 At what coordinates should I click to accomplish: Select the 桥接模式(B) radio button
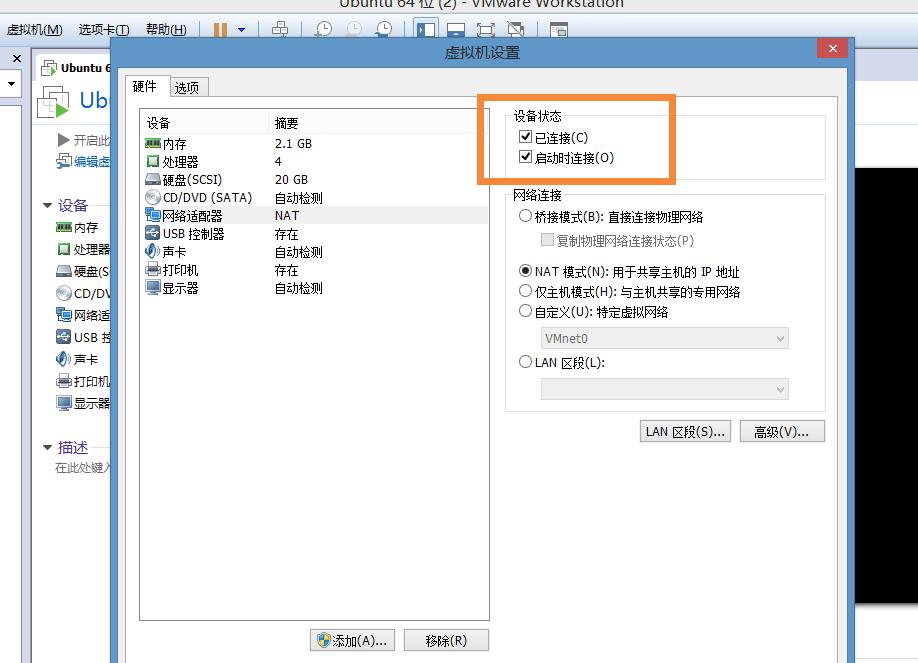[525, 217]
